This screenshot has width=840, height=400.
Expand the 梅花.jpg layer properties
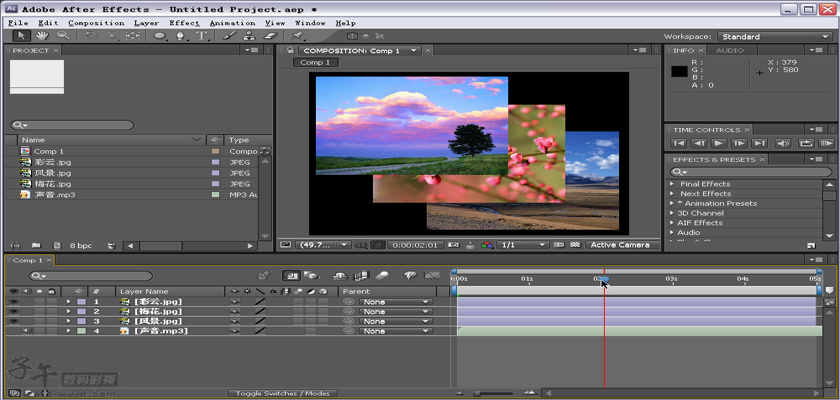pyautogui.click(x=69, y=311)
